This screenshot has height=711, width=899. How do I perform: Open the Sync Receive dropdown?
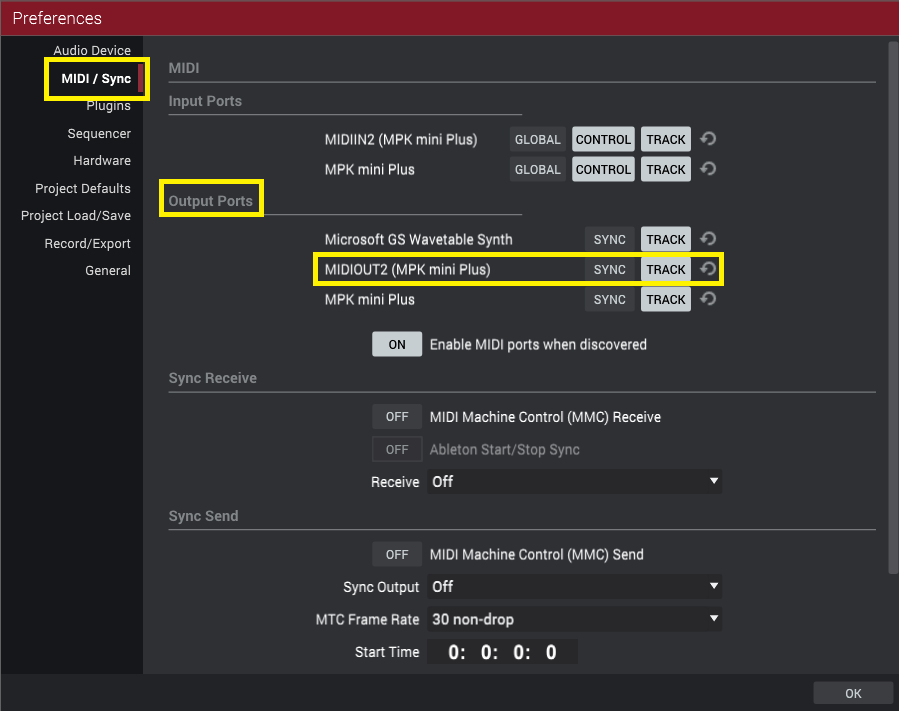click(x=574, y=481)
